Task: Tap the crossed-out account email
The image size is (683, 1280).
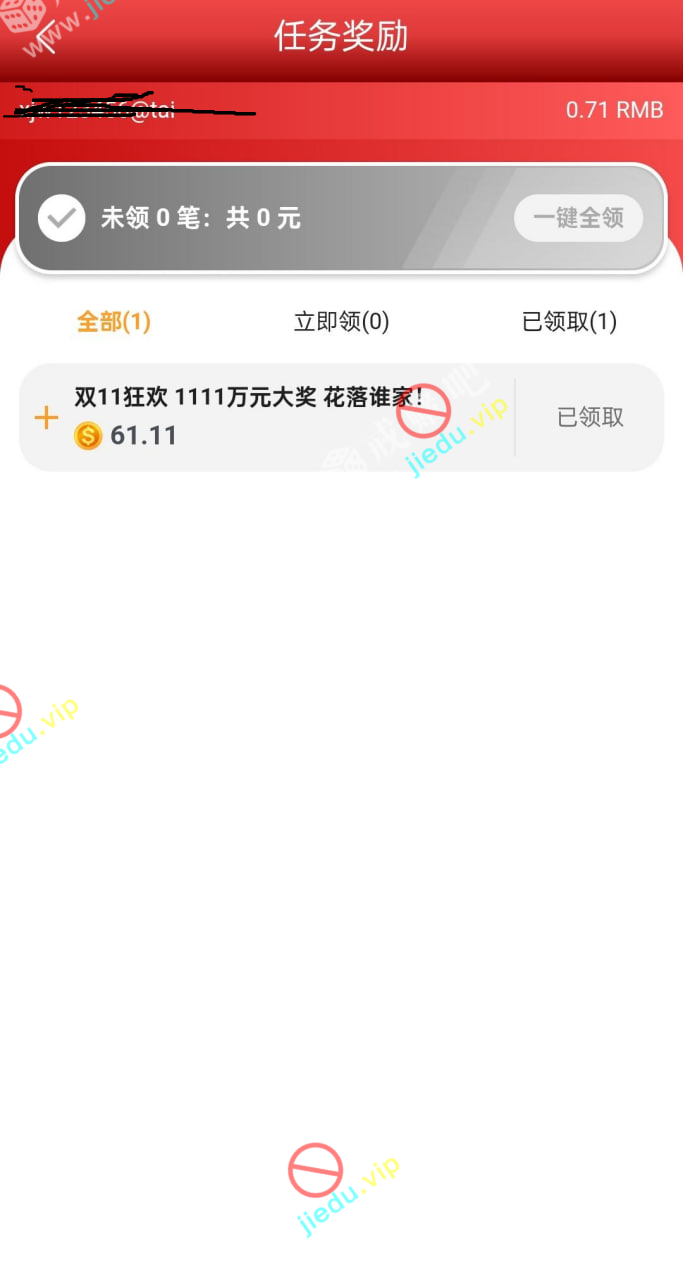Action: [x=130, y=105]
